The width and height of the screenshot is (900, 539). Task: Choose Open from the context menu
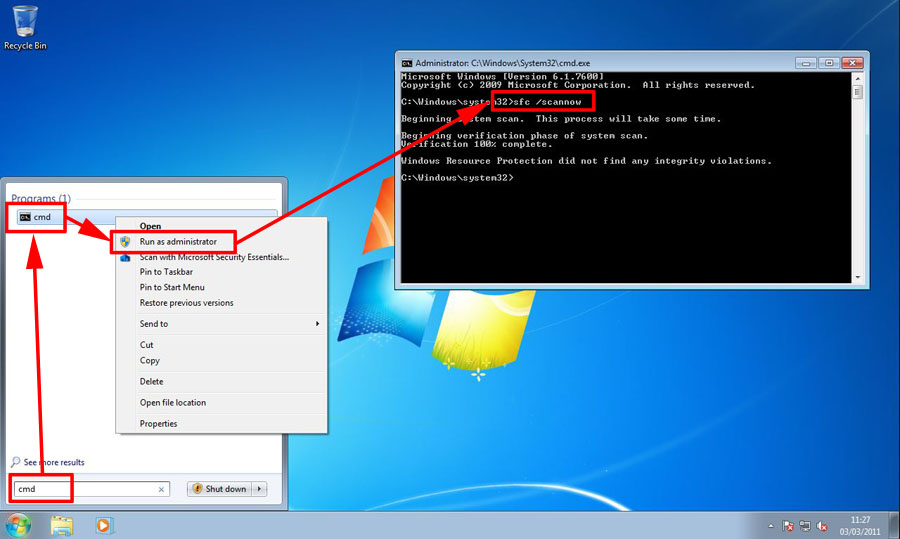pos(150,226)
